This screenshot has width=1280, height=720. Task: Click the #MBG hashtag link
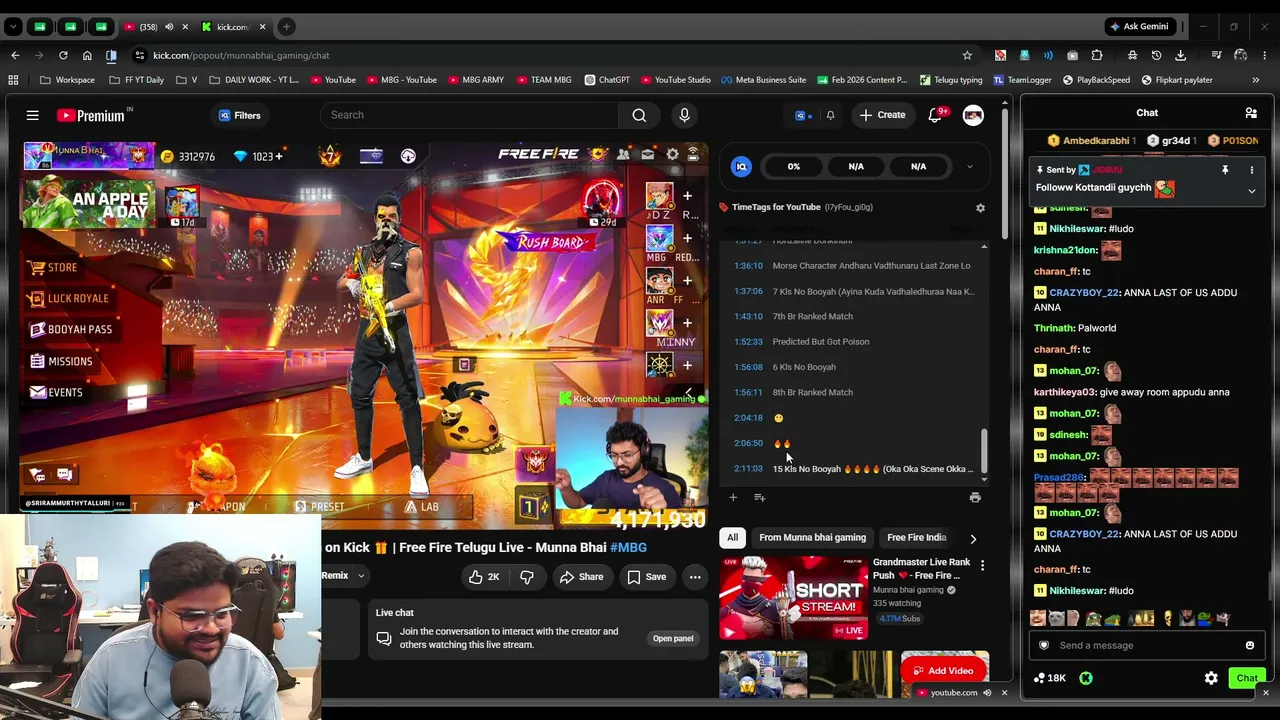click(x=628, y=547)
